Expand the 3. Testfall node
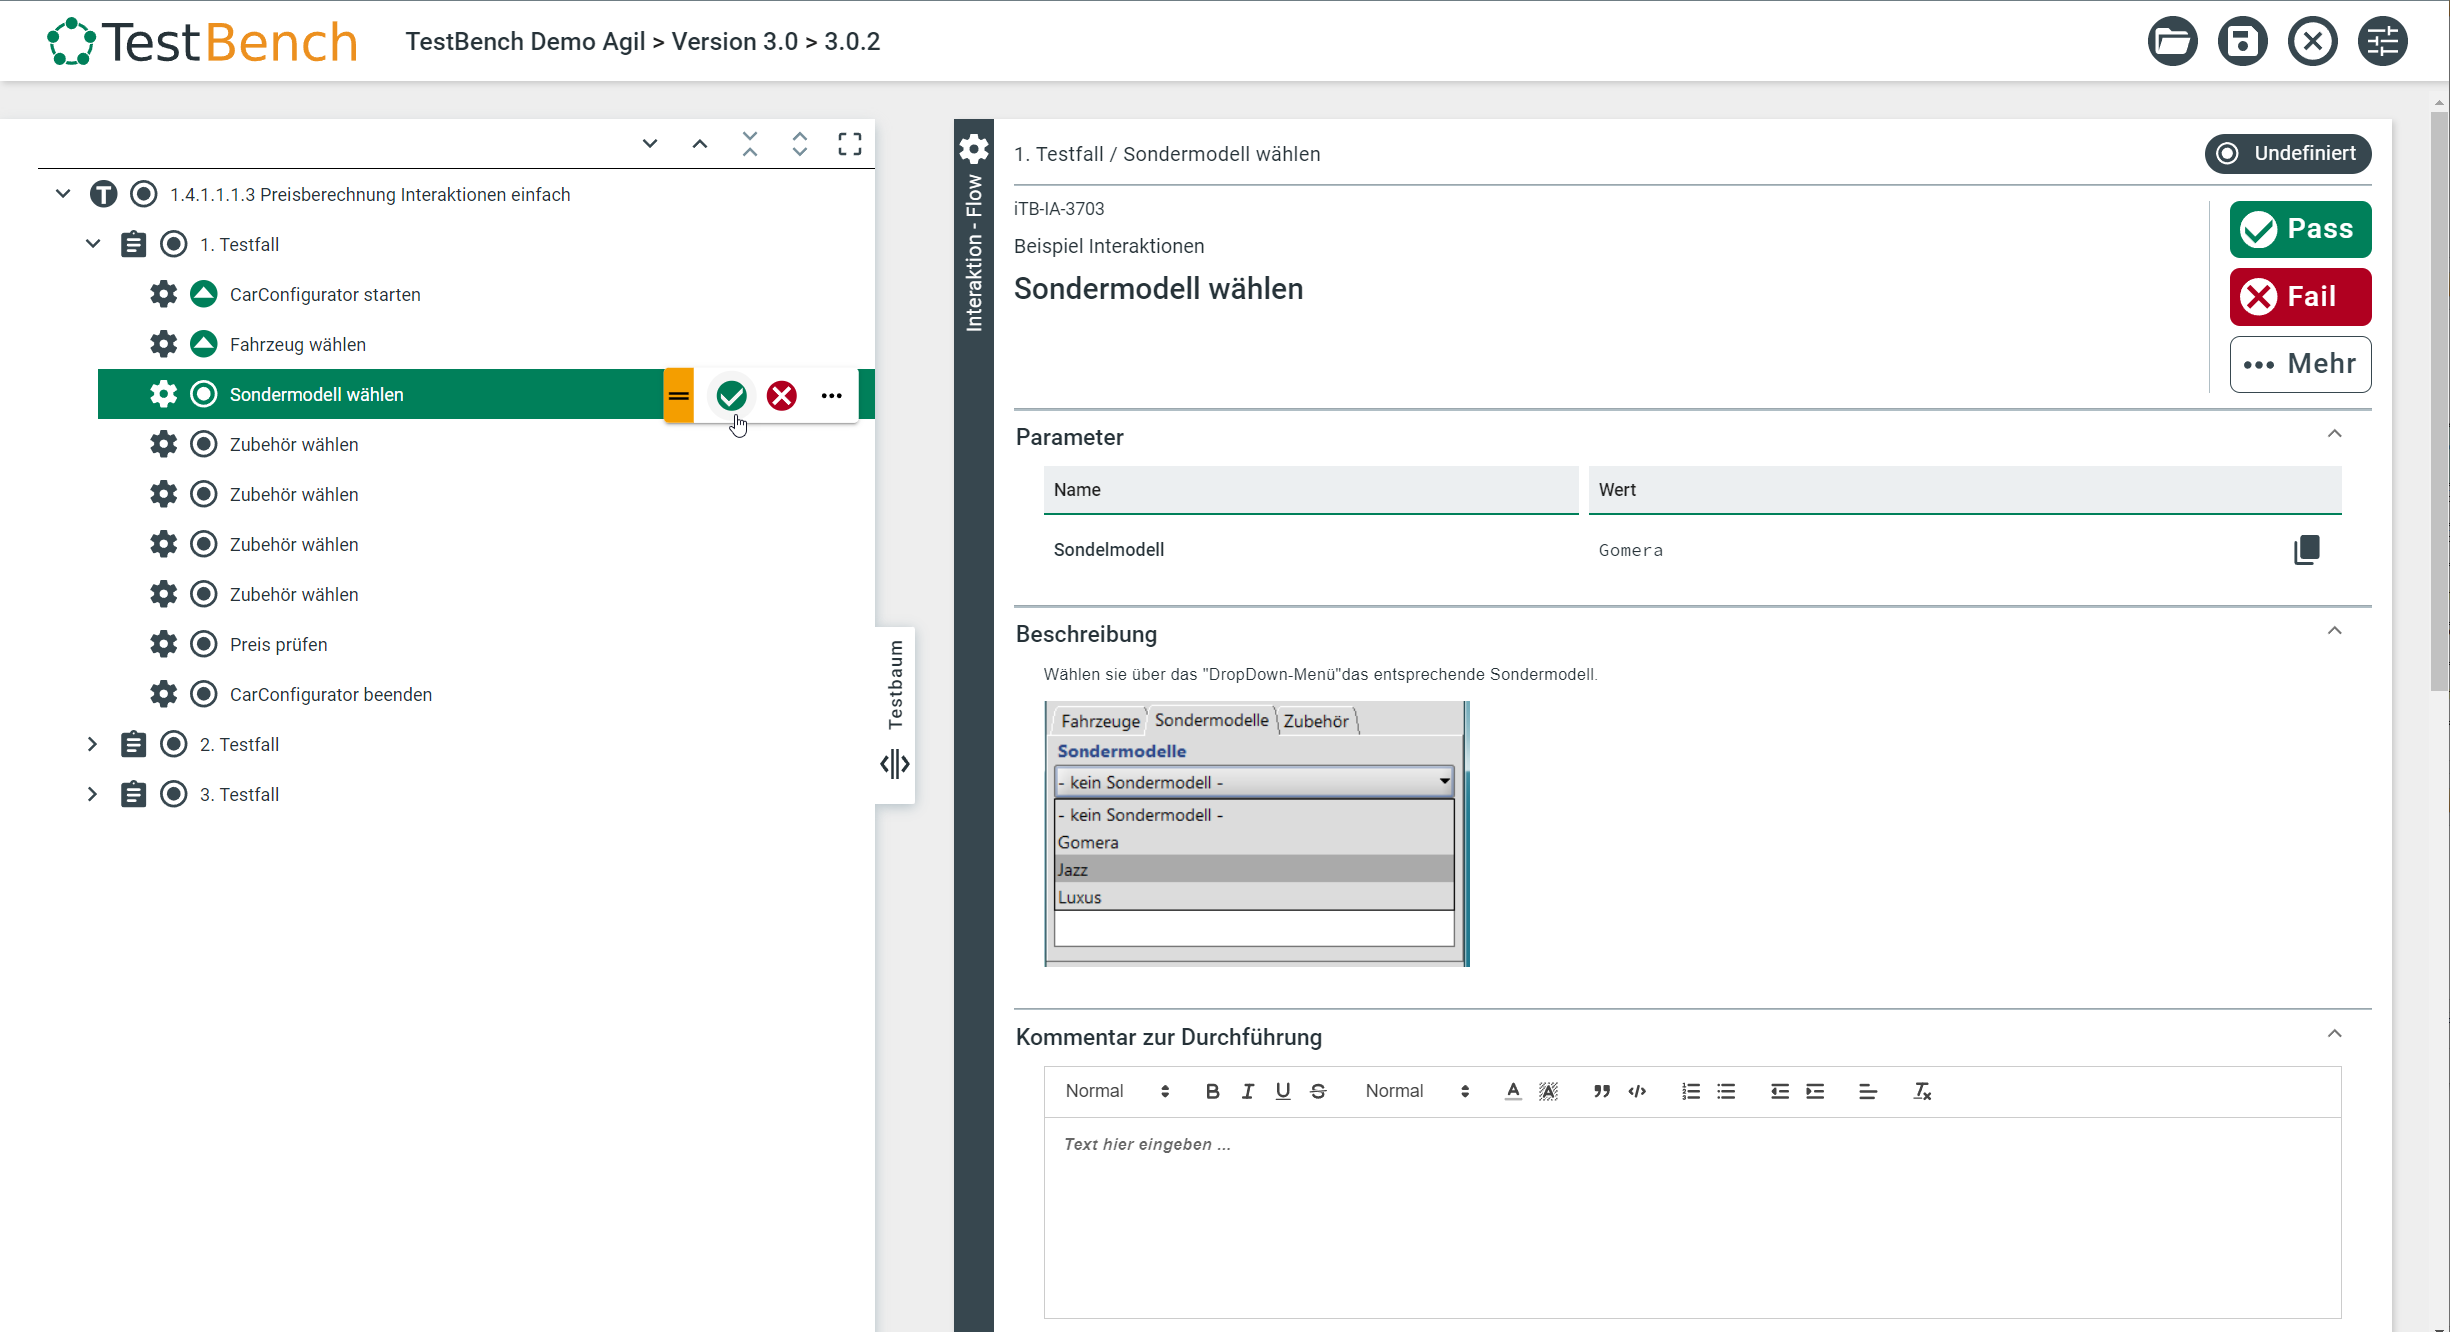The height and width of the screenshot is (1332, 2450). [93, 794]
